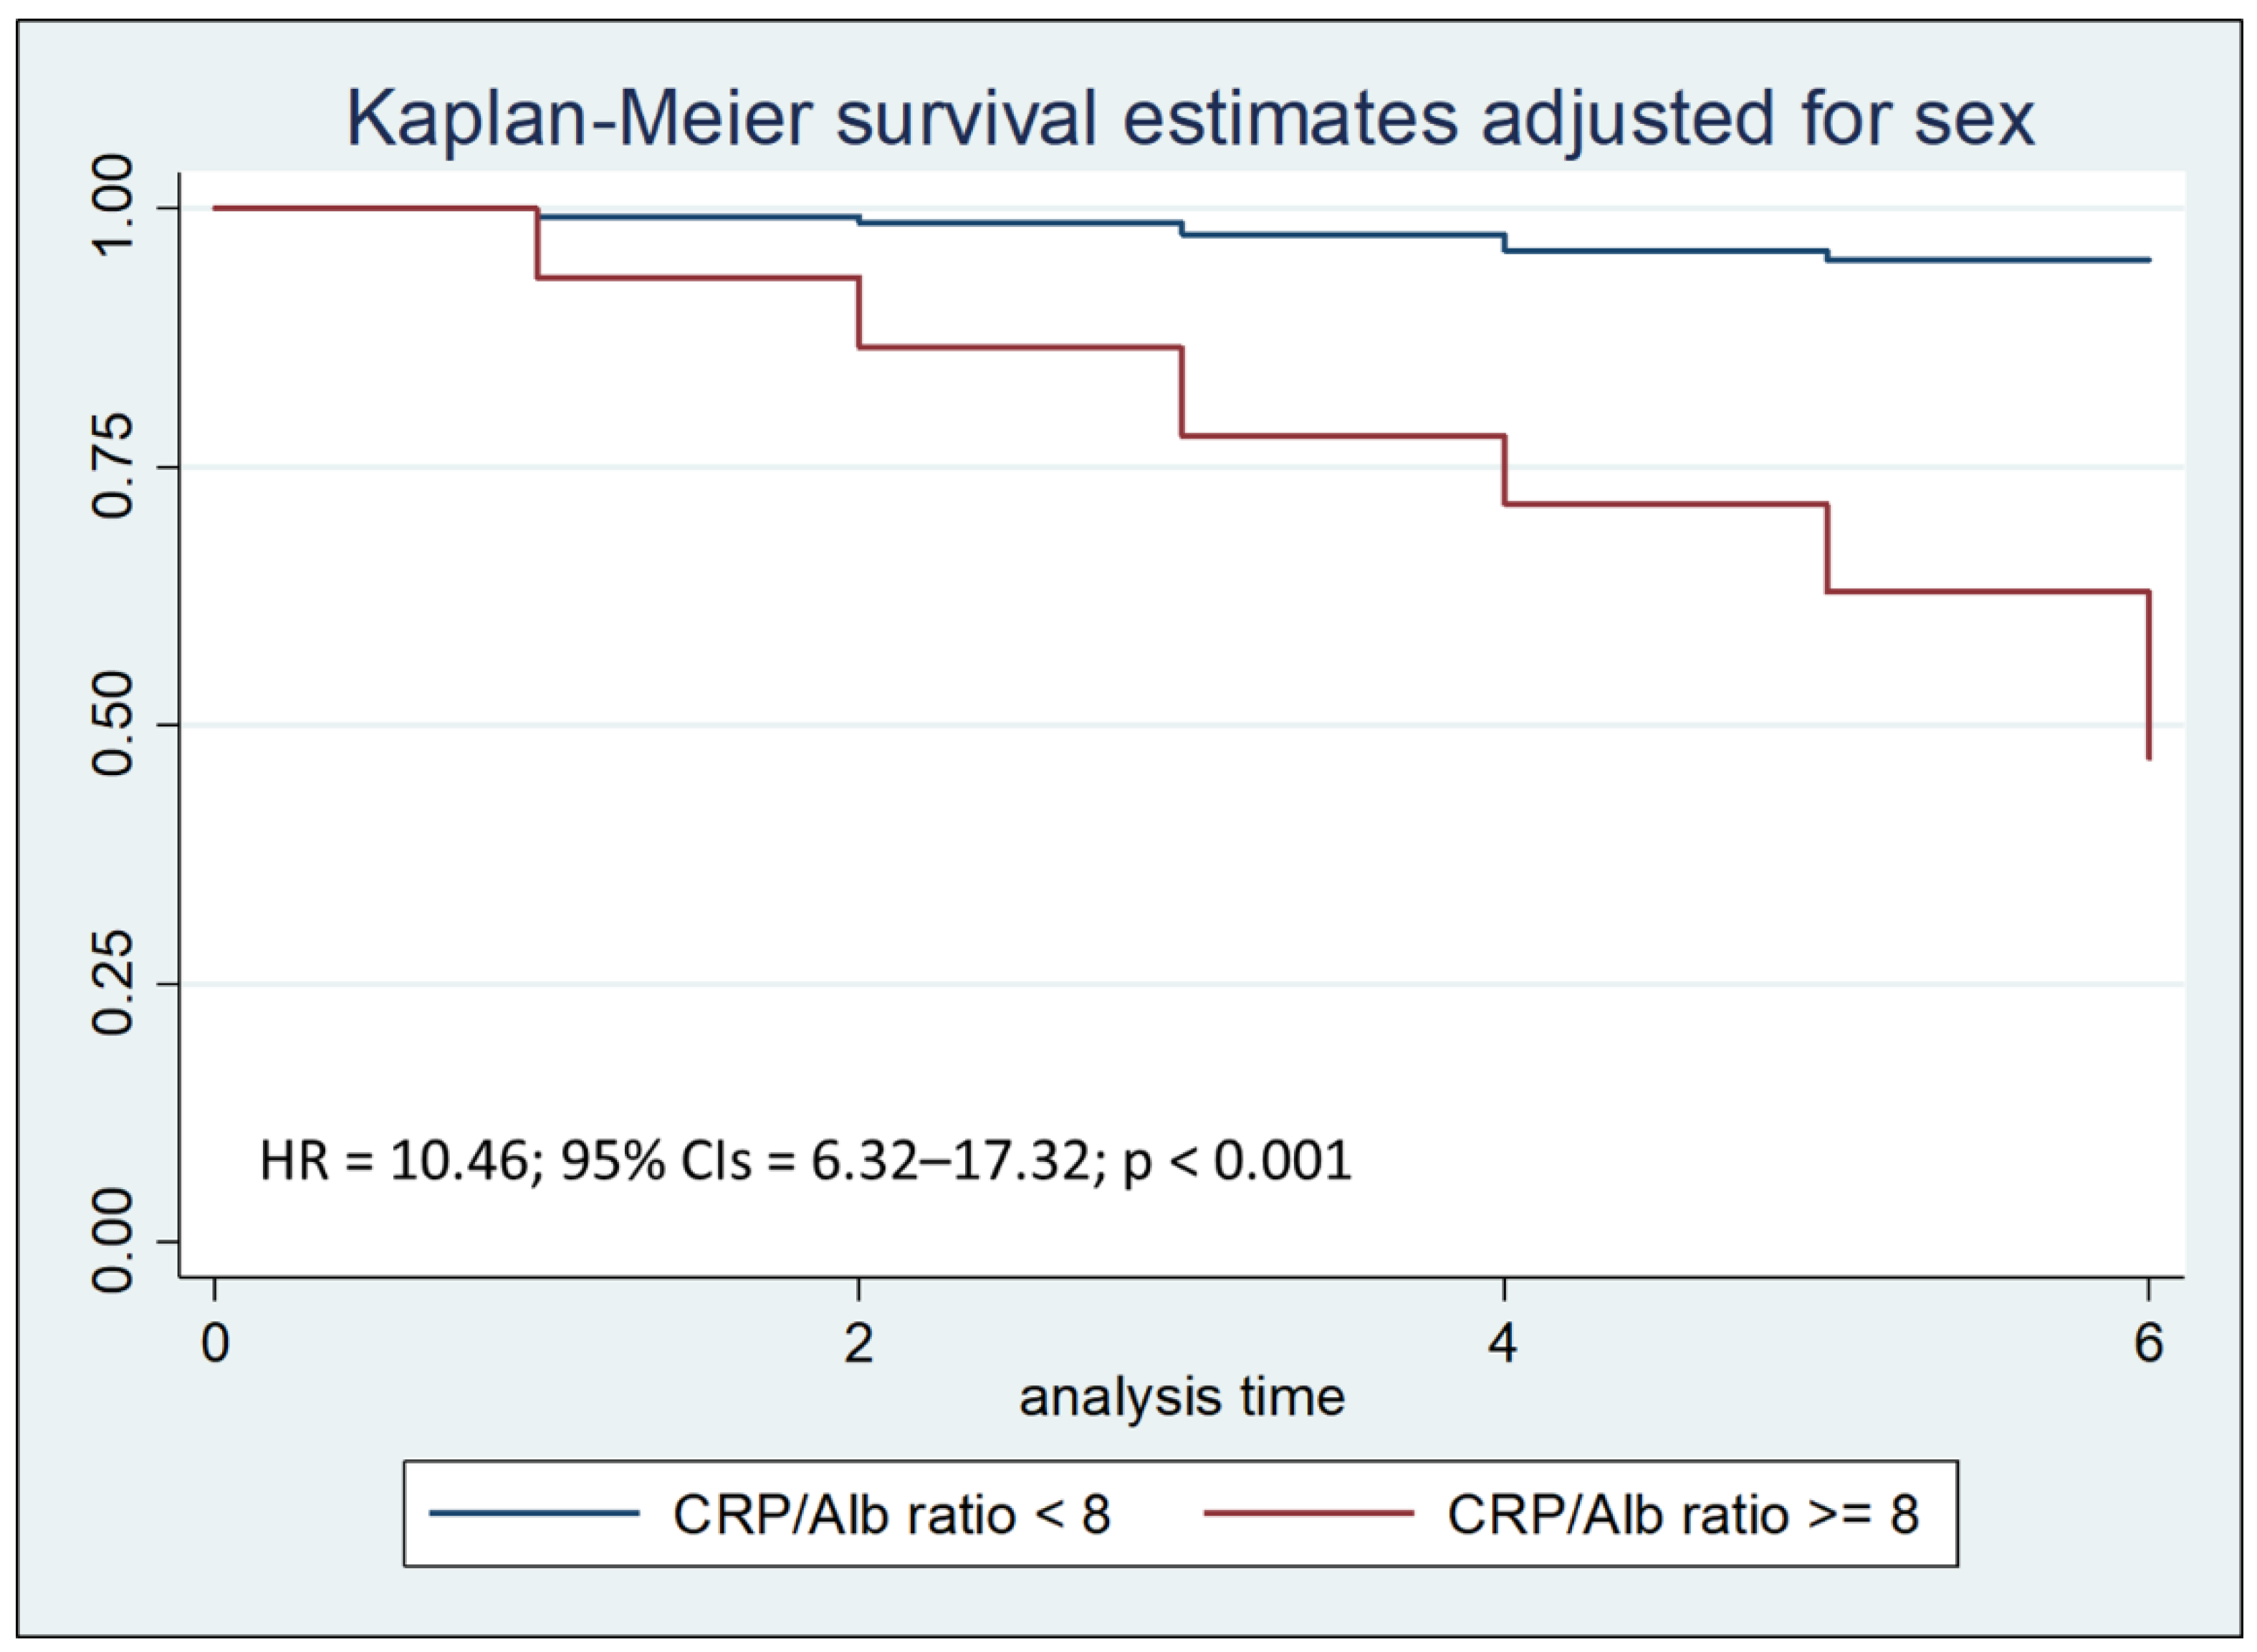2257x1652 pixels.
Task: Click the 'analysis time' axis title
Action: [x=1181, y=1398]
